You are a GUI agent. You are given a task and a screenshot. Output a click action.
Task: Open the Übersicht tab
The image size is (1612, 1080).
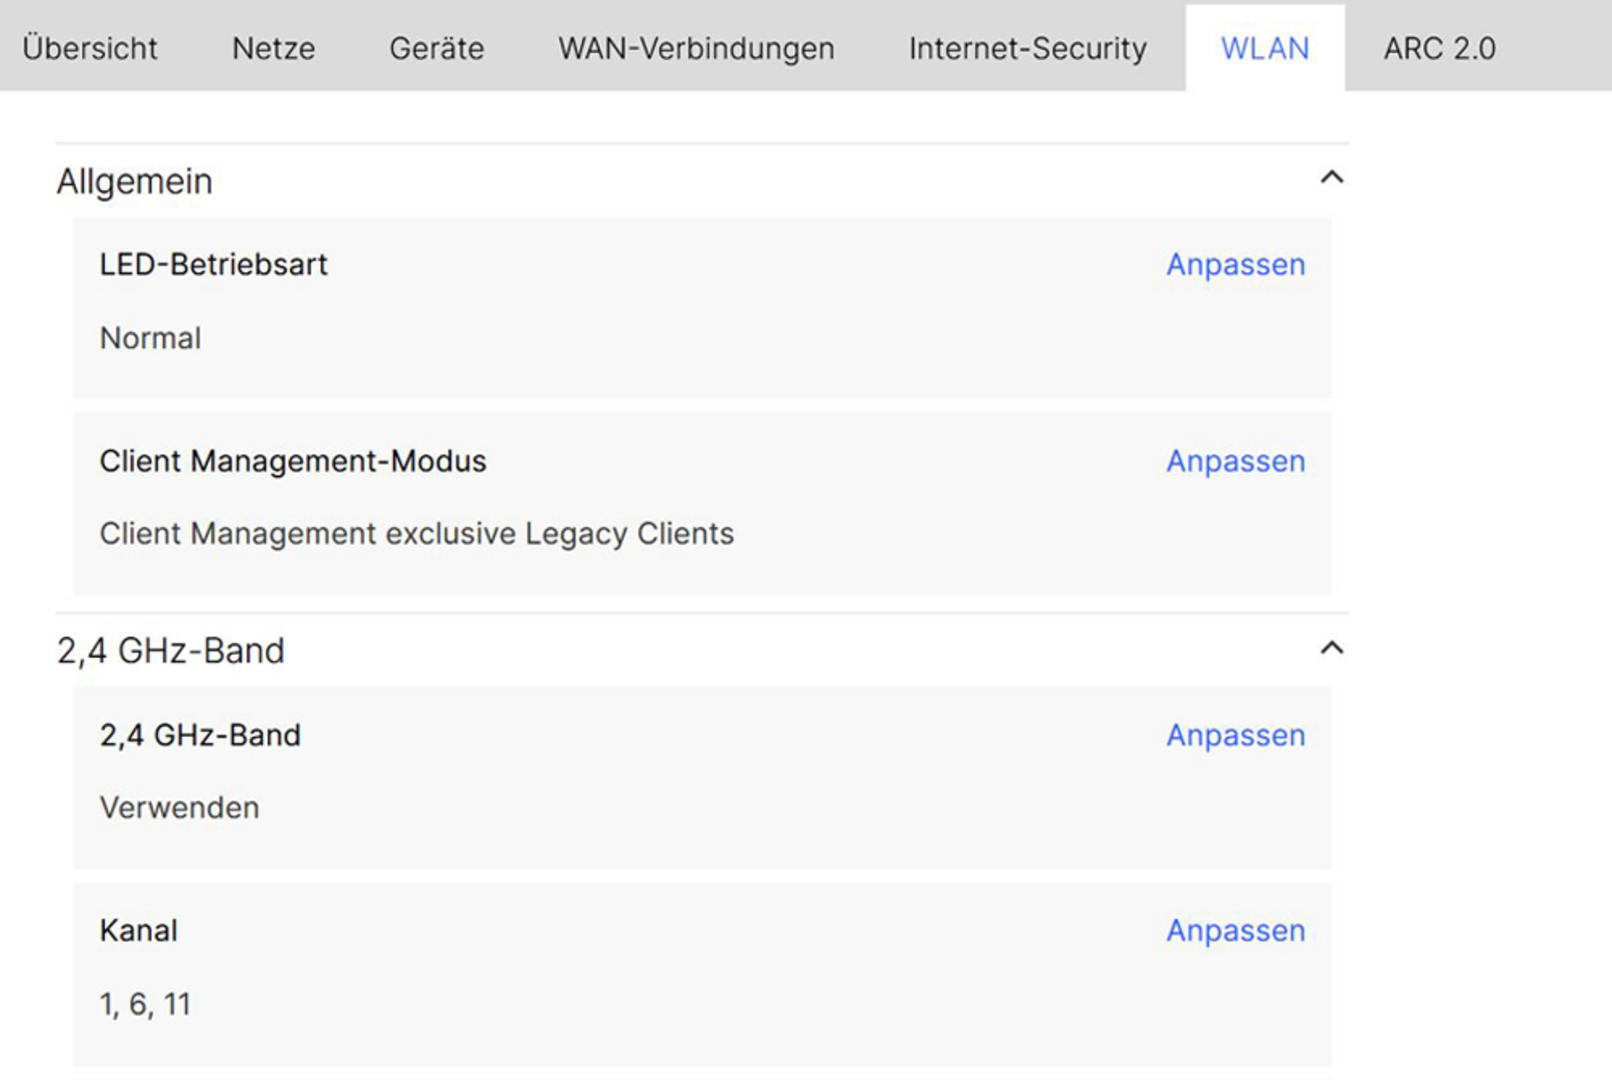(90, 48)
